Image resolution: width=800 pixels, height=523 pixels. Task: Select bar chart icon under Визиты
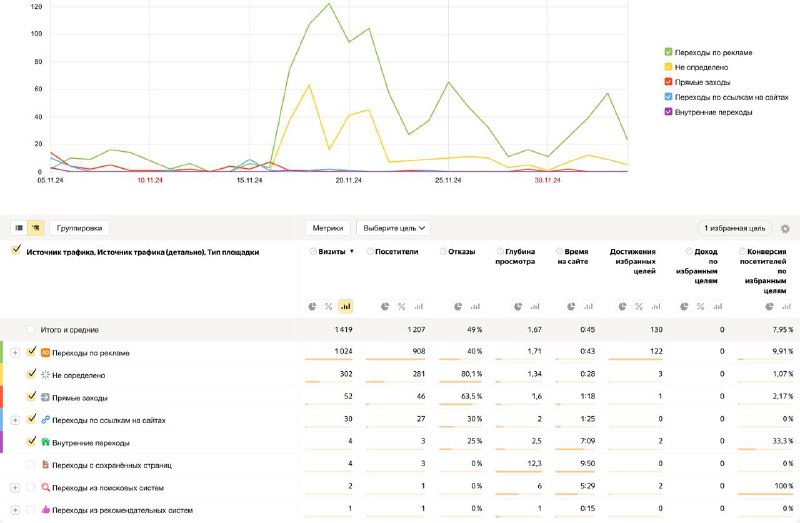coord(346,306)
